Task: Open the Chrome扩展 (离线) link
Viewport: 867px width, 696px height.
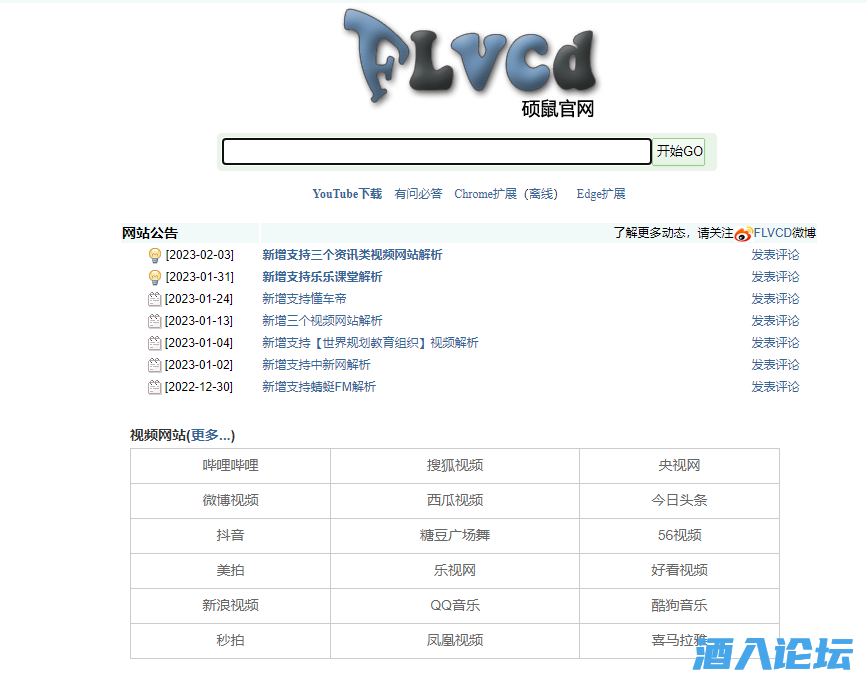Action: [506, 194]
